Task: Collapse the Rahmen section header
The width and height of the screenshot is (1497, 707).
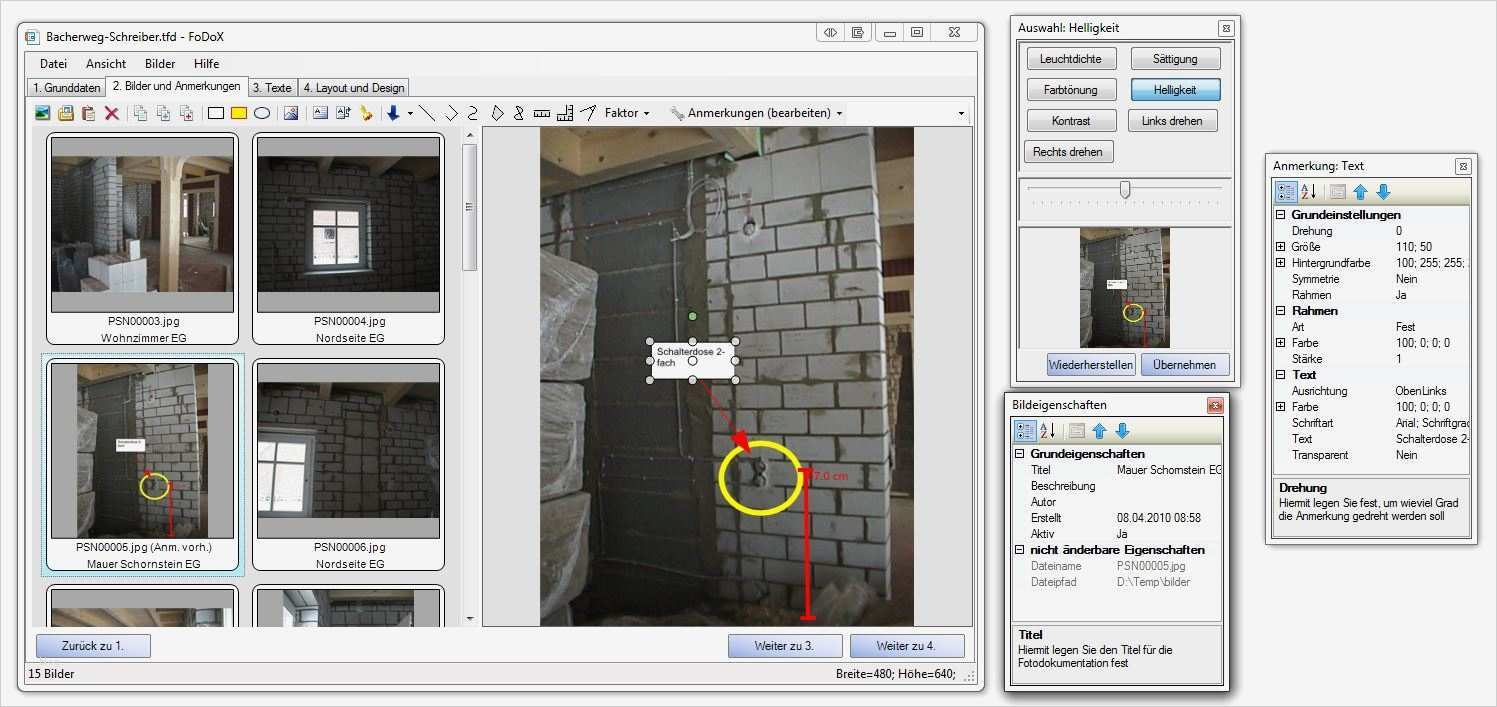Action: pyautogui.click(x=1281, y=311)
